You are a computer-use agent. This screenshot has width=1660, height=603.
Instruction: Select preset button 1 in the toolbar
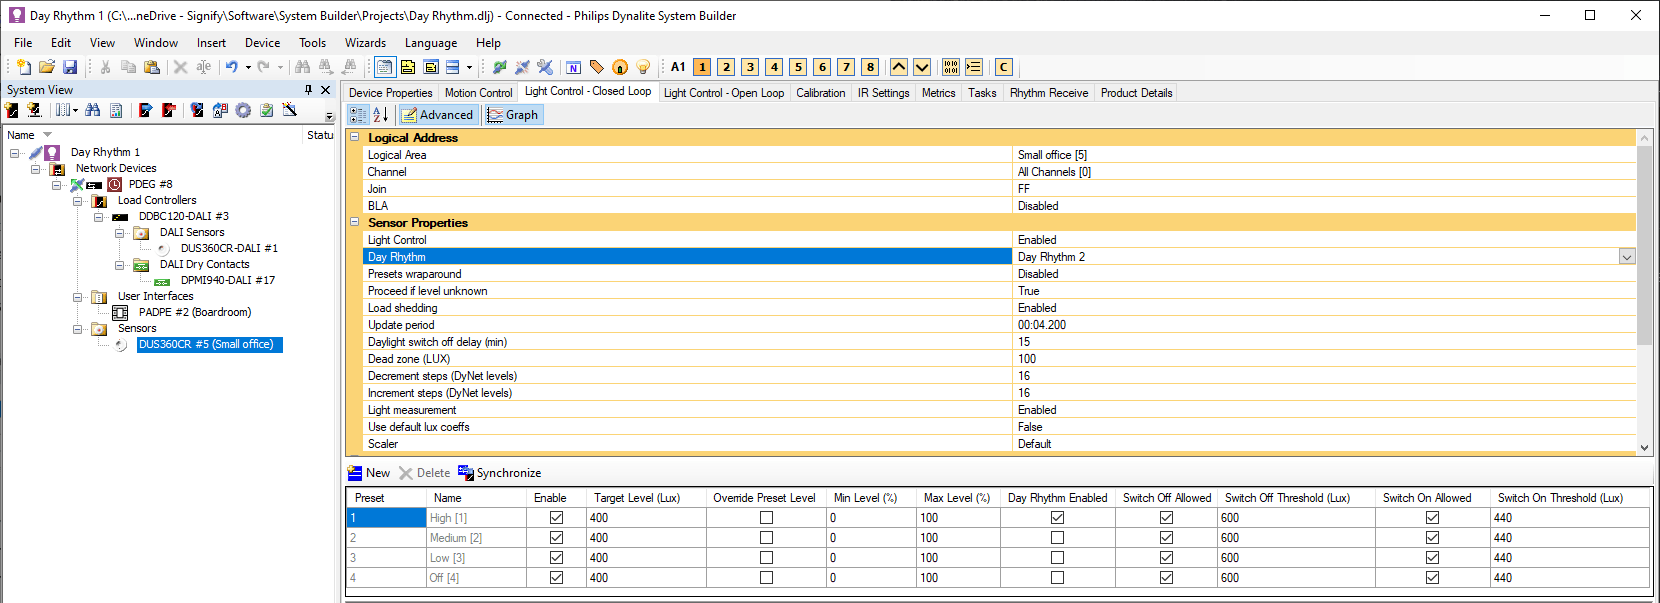tap(702, 67)
